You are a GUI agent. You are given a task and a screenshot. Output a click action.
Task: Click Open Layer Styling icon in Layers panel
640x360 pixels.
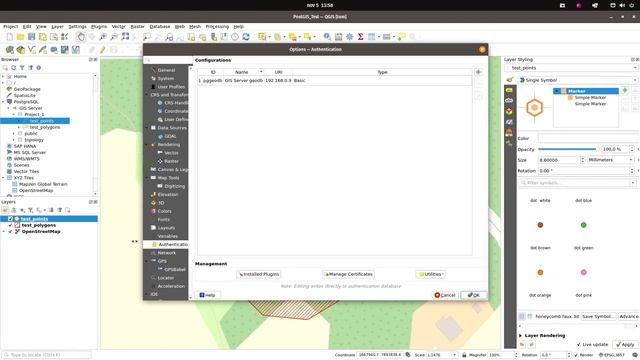[x=5, y=210]
